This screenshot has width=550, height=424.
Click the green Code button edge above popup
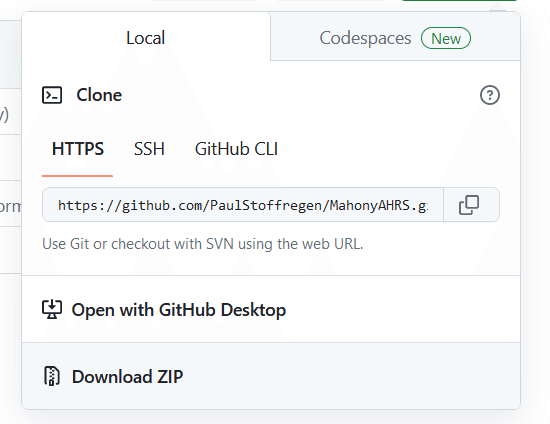pos(460,1)
